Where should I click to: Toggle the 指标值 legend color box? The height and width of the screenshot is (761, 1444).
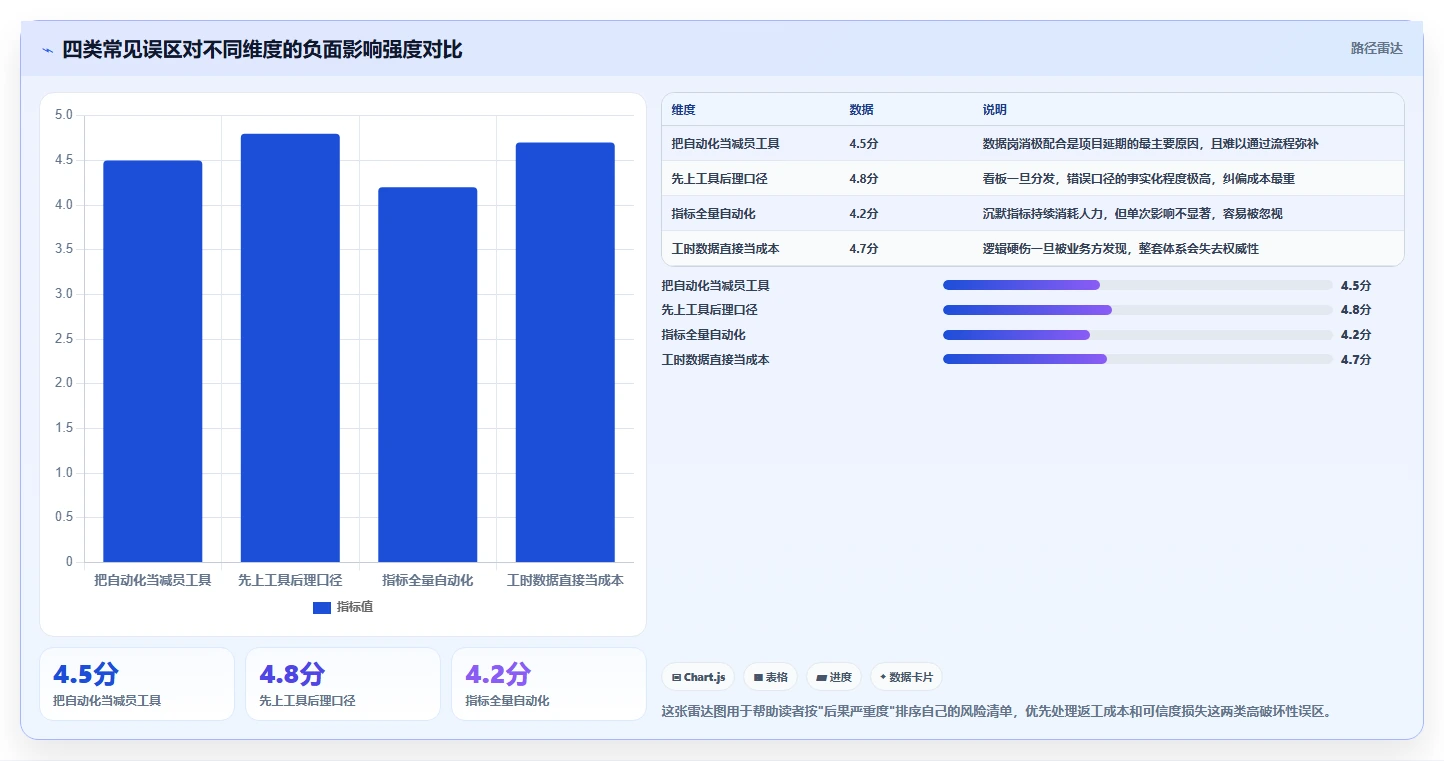click(x=322, y=607)
